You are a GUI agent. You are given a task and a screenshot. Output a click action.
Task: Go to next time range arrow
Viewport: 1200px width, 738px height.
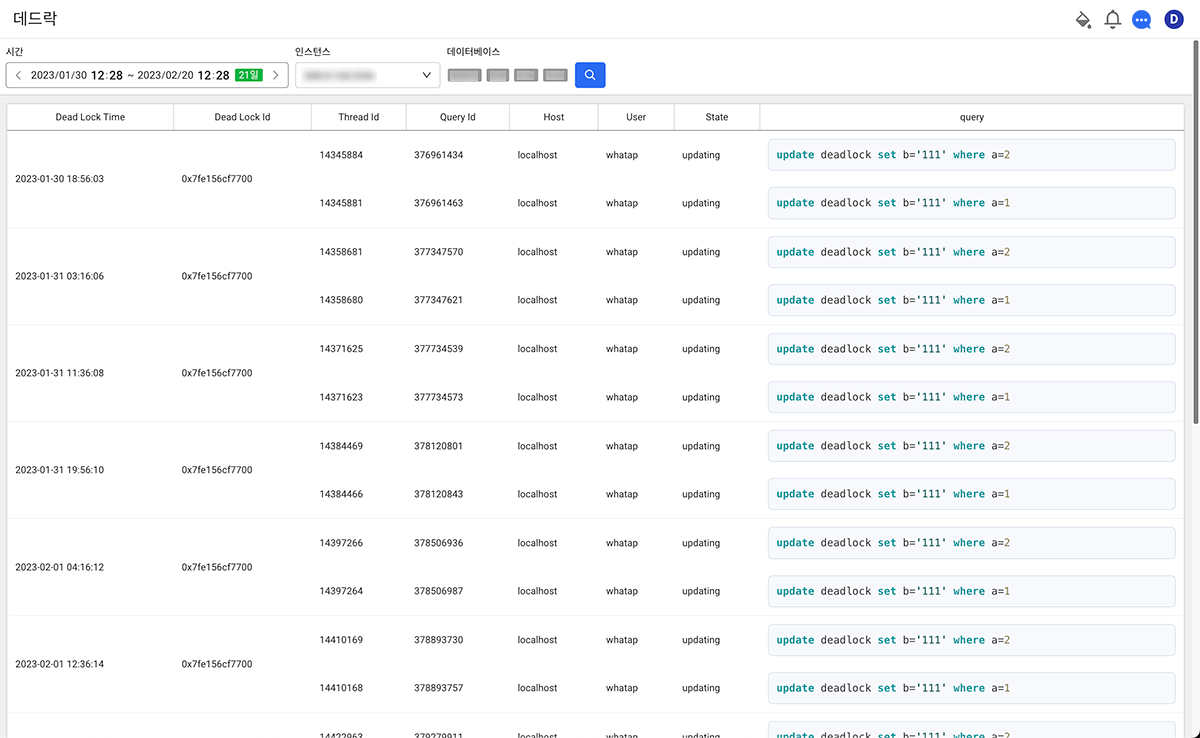(276, 75)
